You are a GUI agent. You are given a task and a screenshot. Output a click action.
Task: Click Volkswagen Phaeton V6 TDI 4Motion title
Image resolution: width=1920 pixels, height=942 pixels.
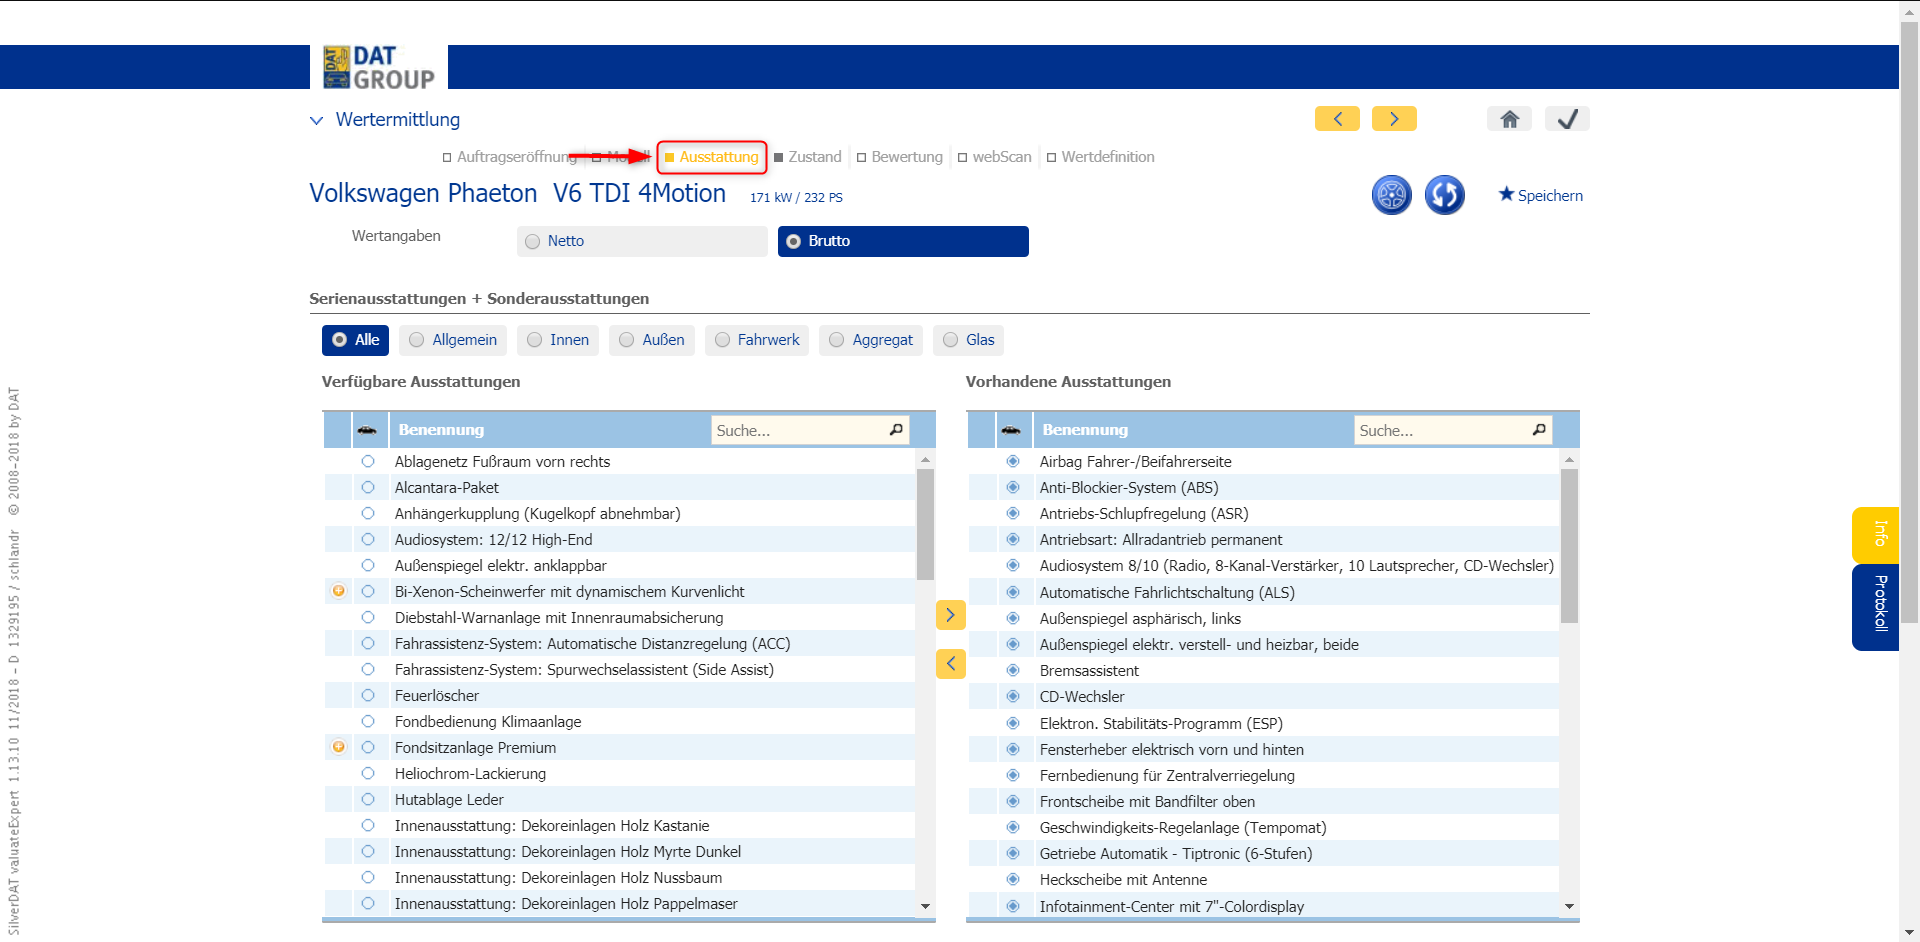517,193
